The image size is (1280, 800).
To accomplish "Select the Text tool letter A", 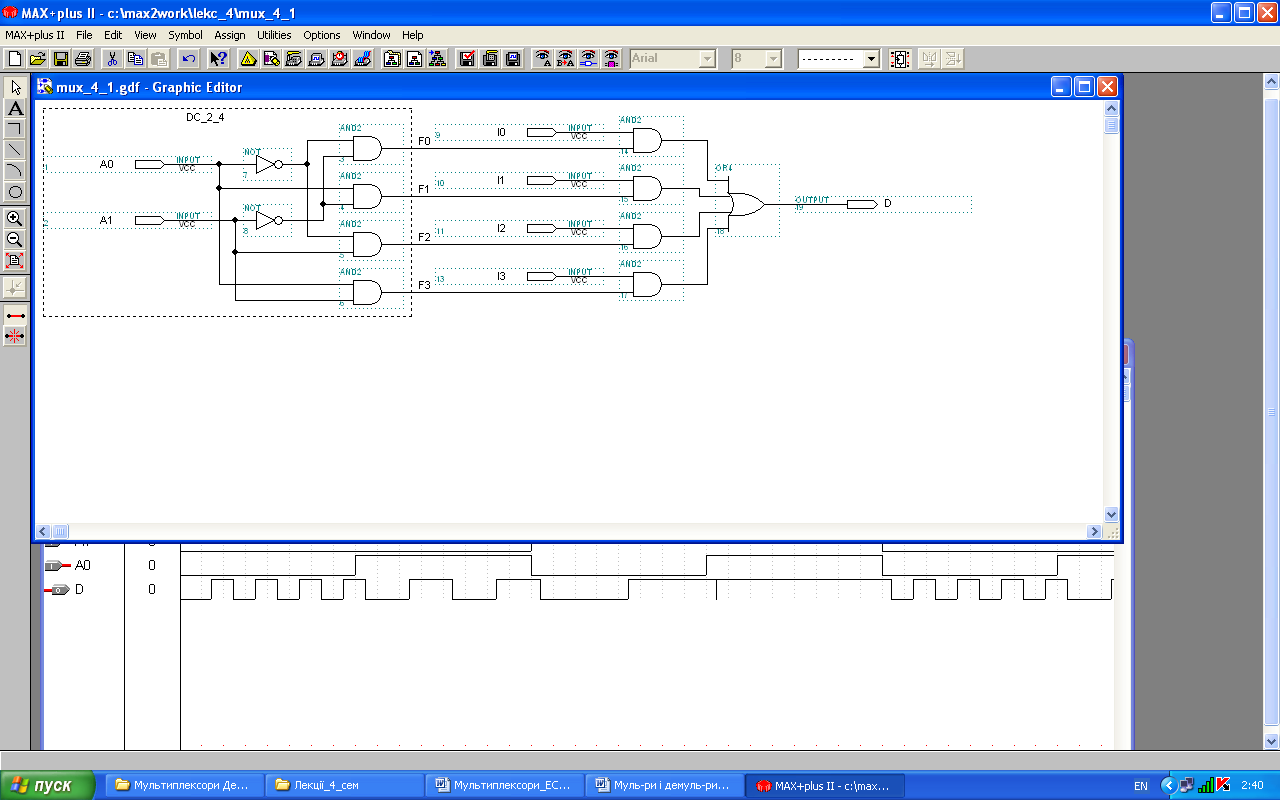I will (x=15, y=108).
